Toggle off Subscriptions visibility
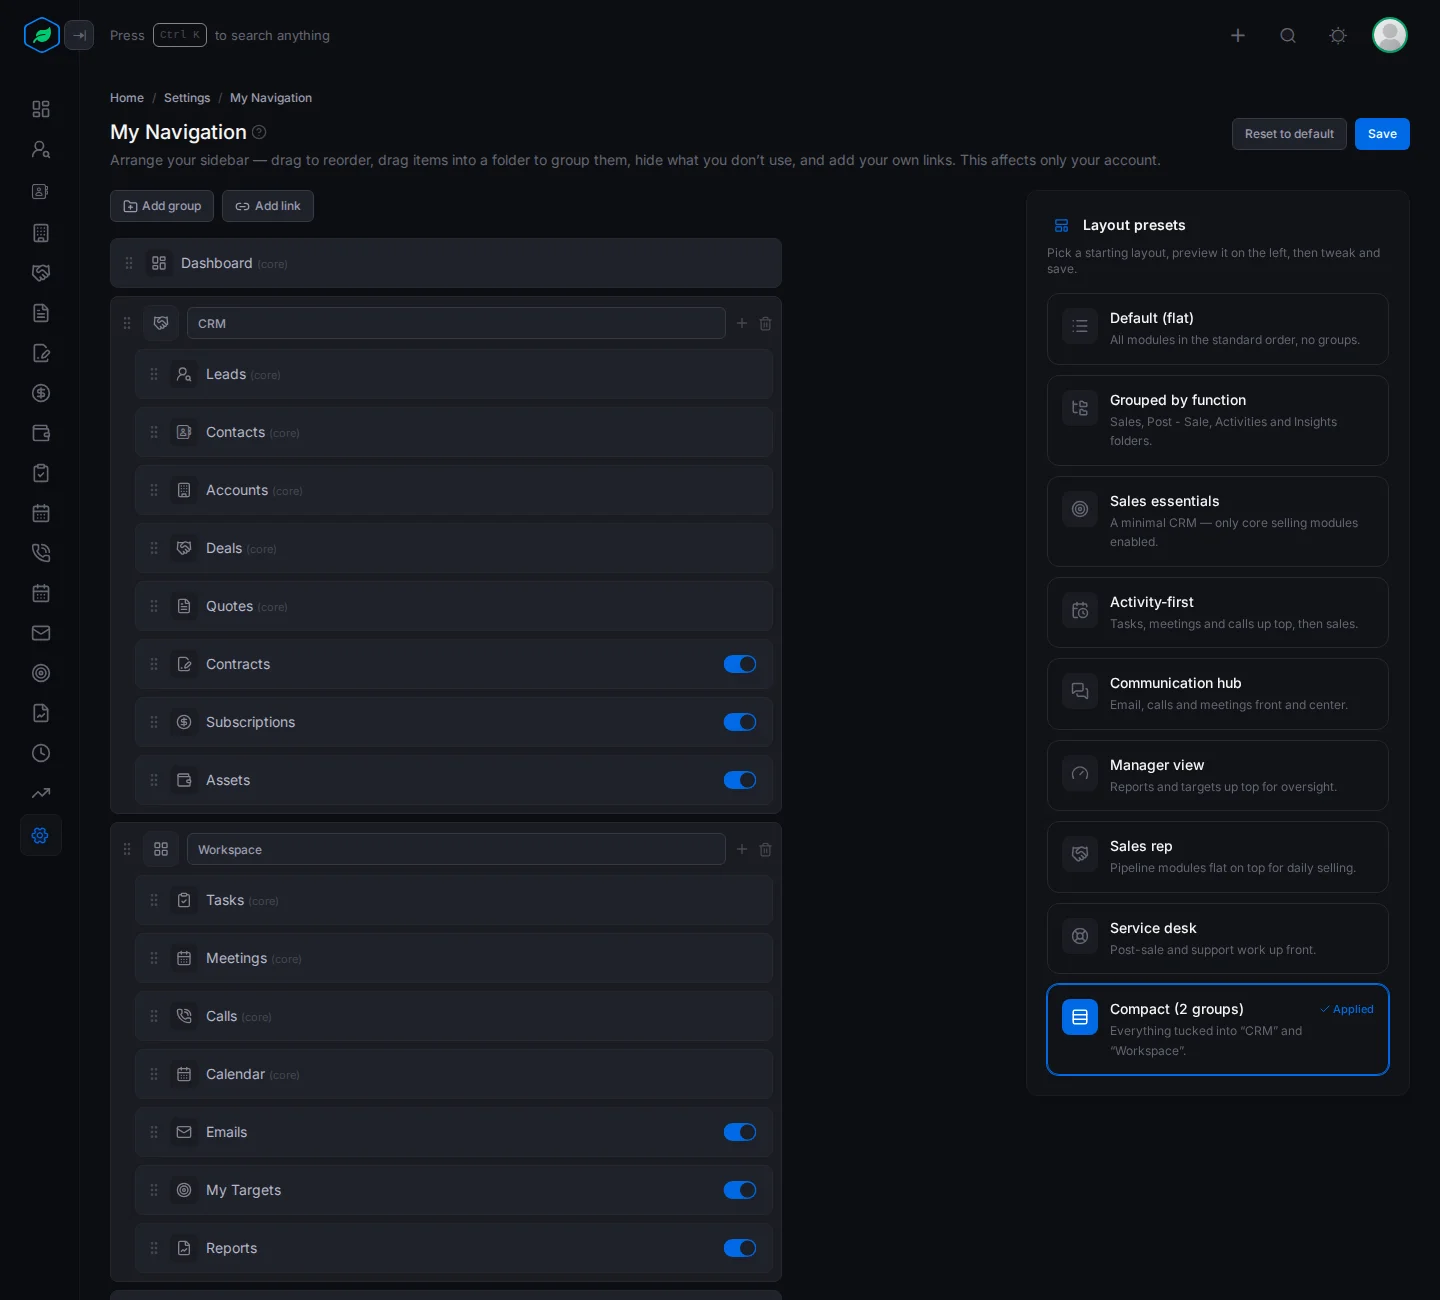 click(740, 722)
